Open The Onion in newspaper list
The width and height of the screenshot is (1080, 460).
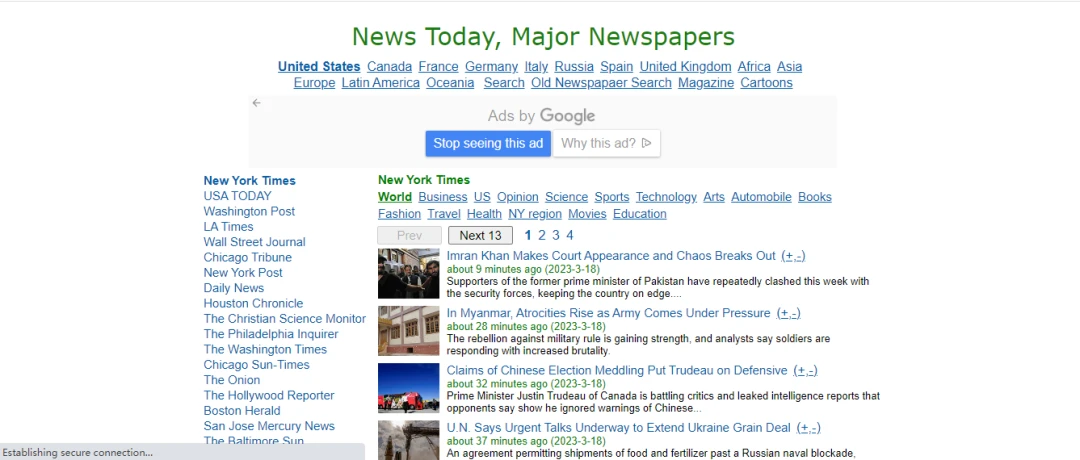pyautogui.click(x=231, y=380)
